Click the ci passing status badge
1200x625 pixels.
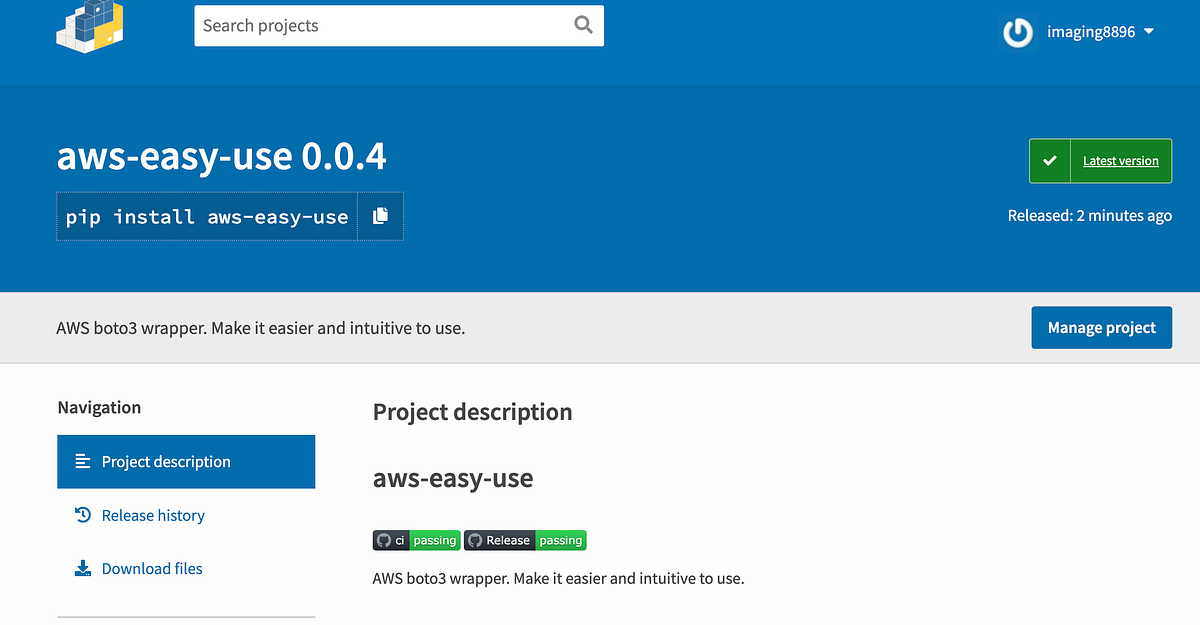click(416, 539)
